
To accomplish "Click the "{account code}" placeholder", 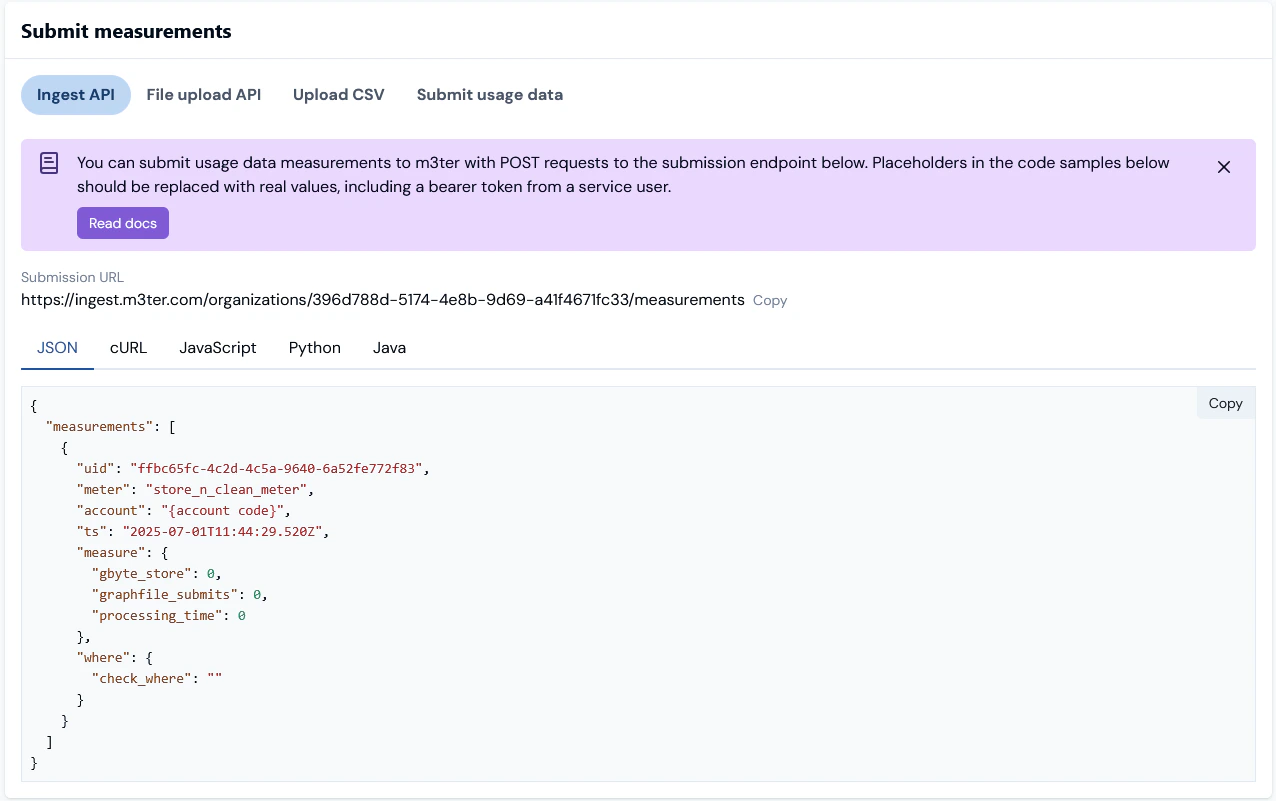I will [x=225, y=510].
